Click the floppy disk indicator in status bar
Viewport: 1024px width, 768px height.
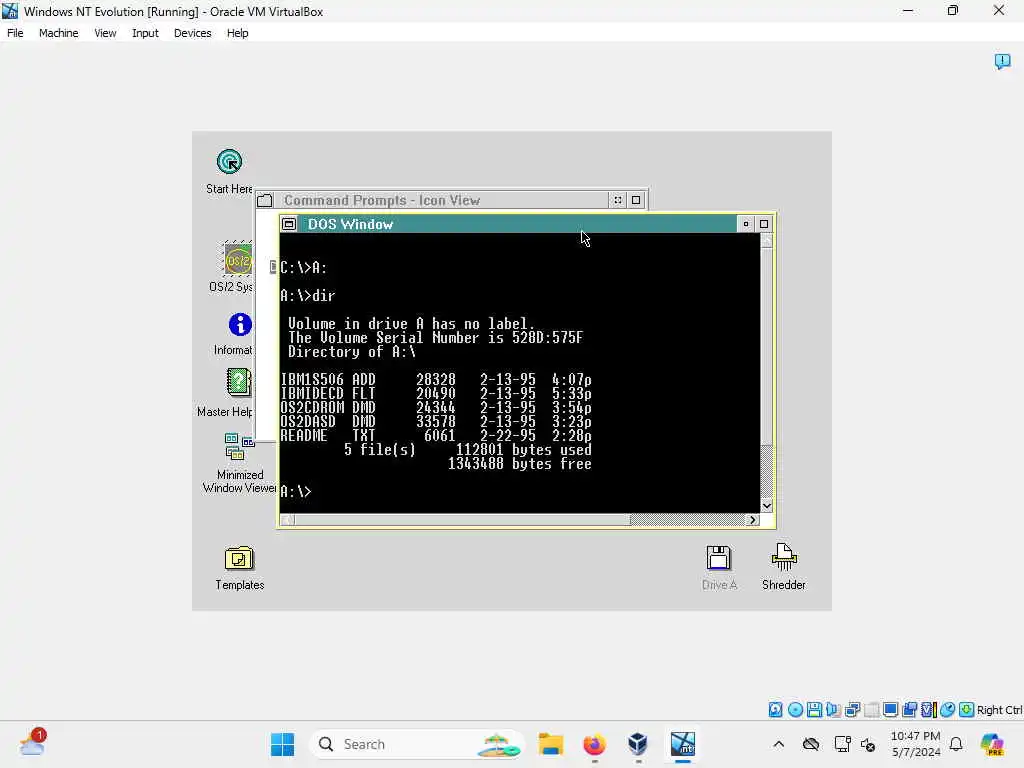click(814, 710)
